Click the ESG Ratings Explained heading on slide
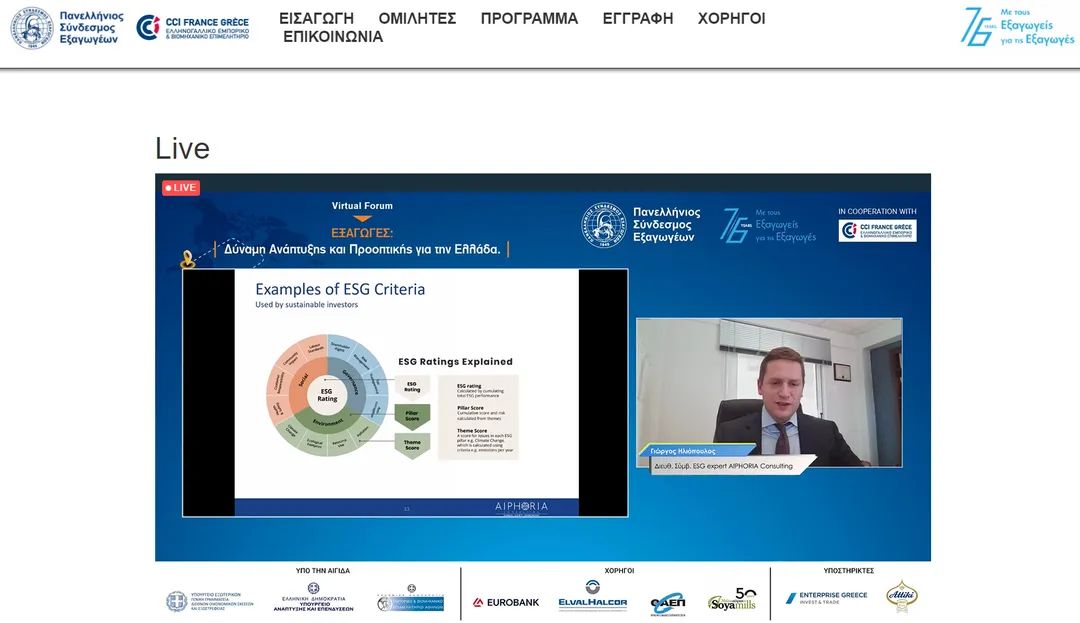This screenshot has width=1080, height=623. click(x=455, y=361)
